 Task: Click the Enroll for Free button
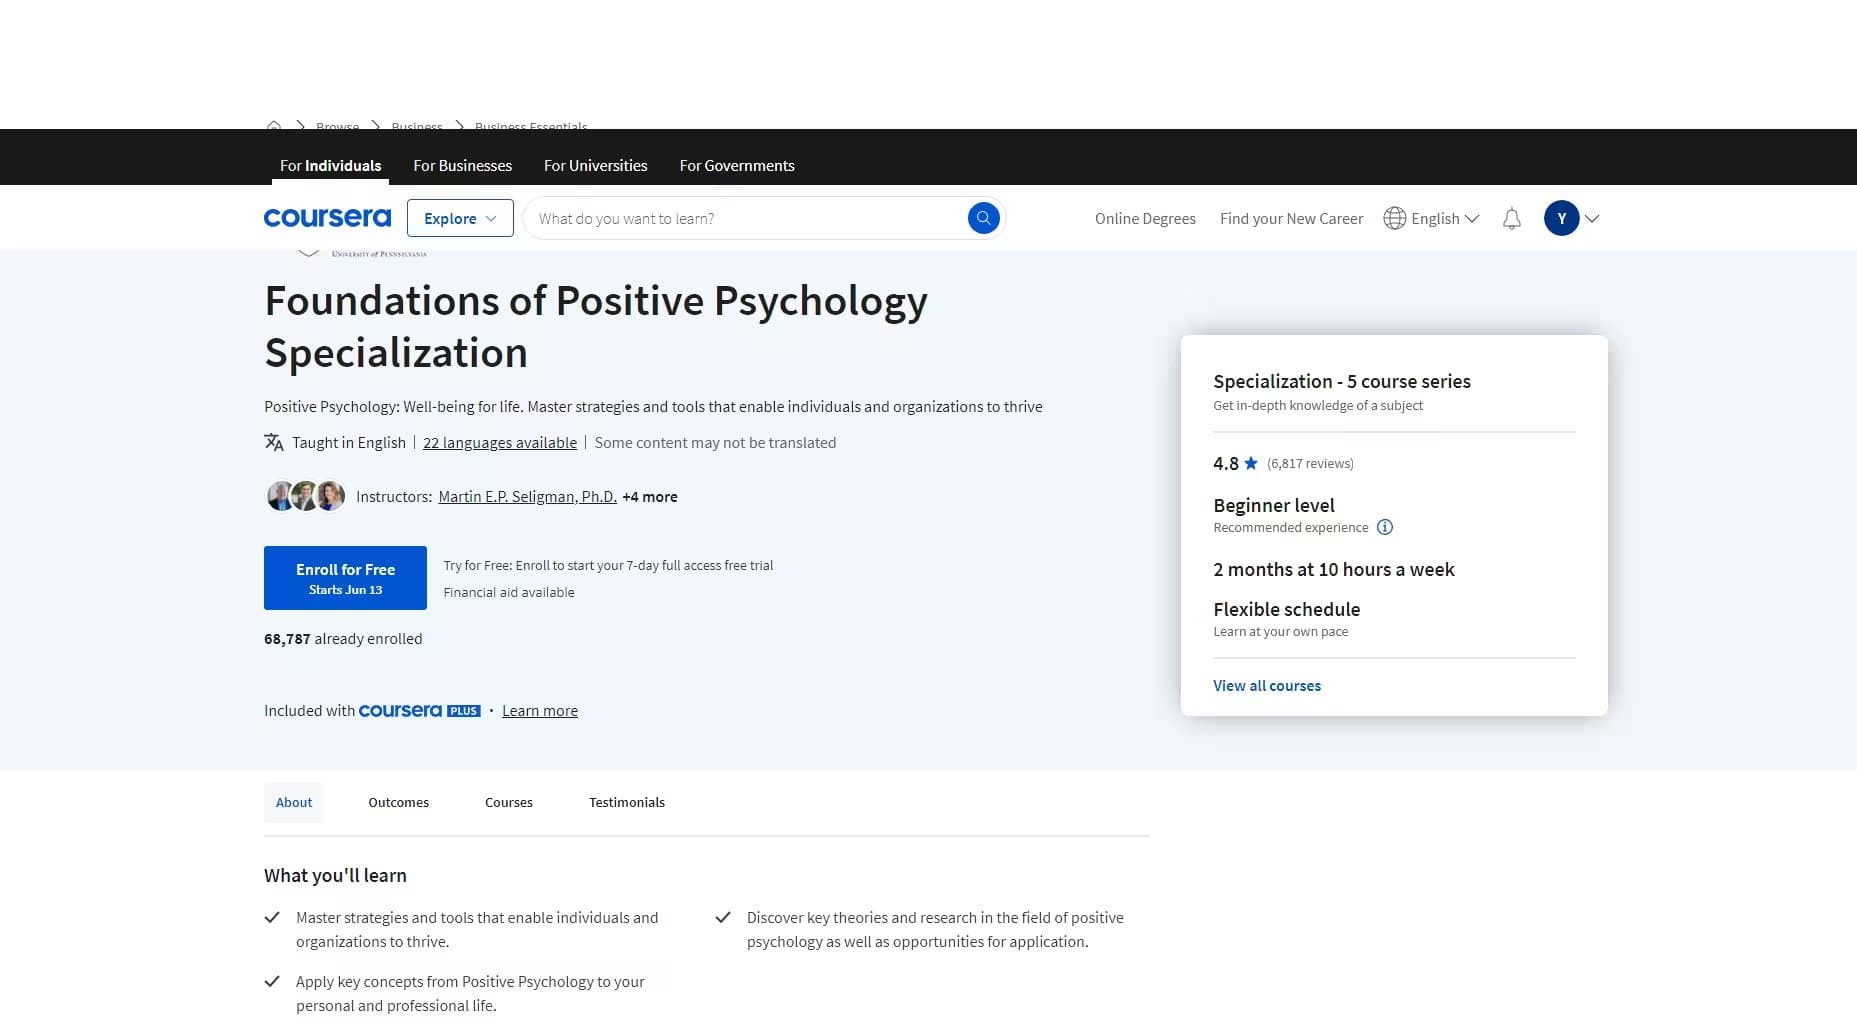[x=345, y=578]
